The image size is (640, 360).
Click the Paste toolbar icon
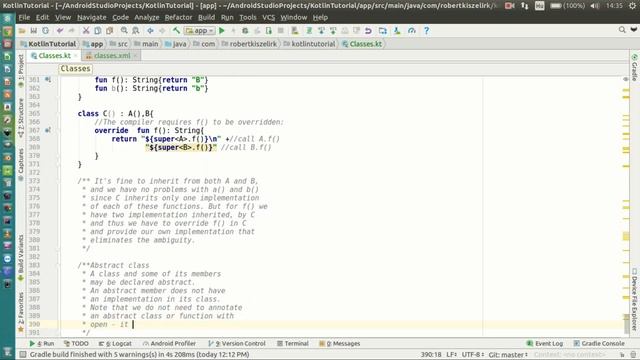click(109, 31)
